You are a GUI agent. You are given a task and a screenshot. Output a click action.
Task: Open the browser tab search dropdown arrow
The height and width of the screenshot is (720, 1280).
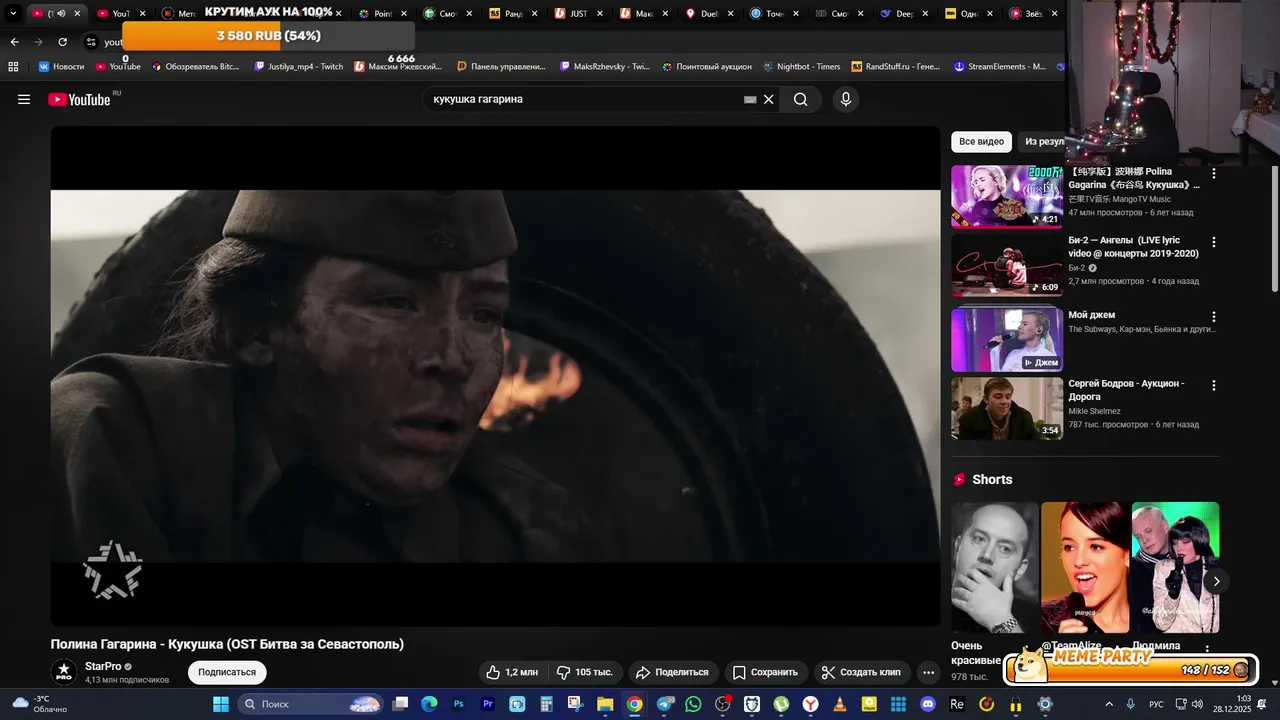point(13,13)
